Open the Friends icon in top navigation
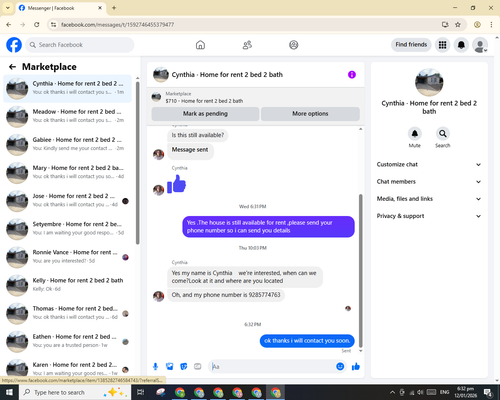This screenshot has width=500, height=400. (x=247, y=45)
